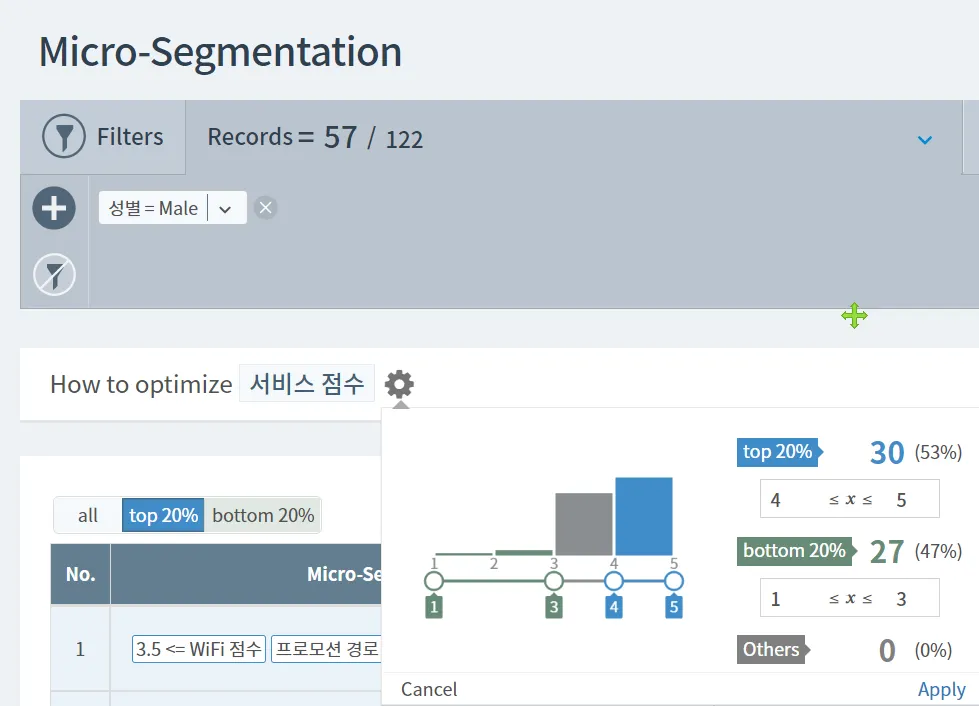
Task: Select the bottom 20% segment tab
Action: pyautogui.click(x=263, y=515)
